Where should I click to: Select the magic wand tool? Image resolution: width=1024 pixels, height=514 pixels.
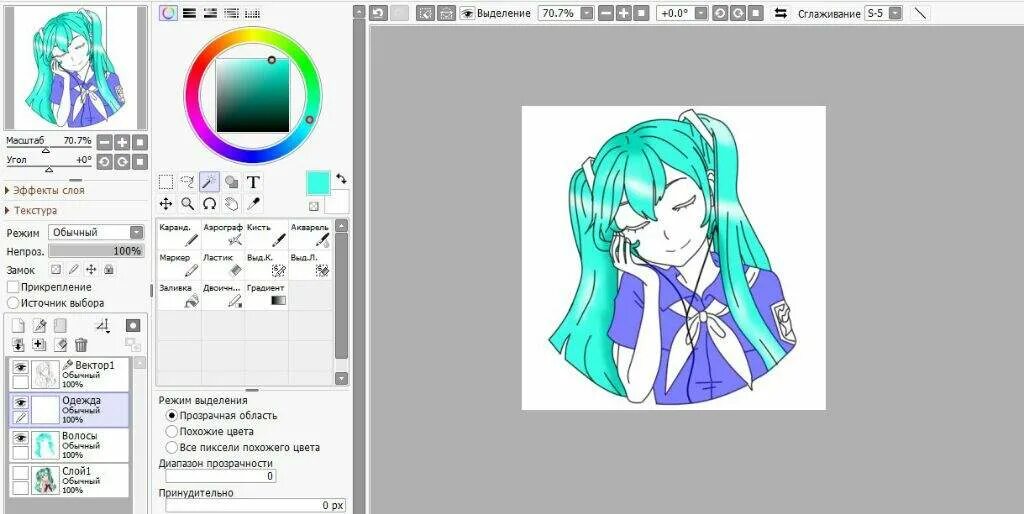pyautogui.click(x=209, y=182)
